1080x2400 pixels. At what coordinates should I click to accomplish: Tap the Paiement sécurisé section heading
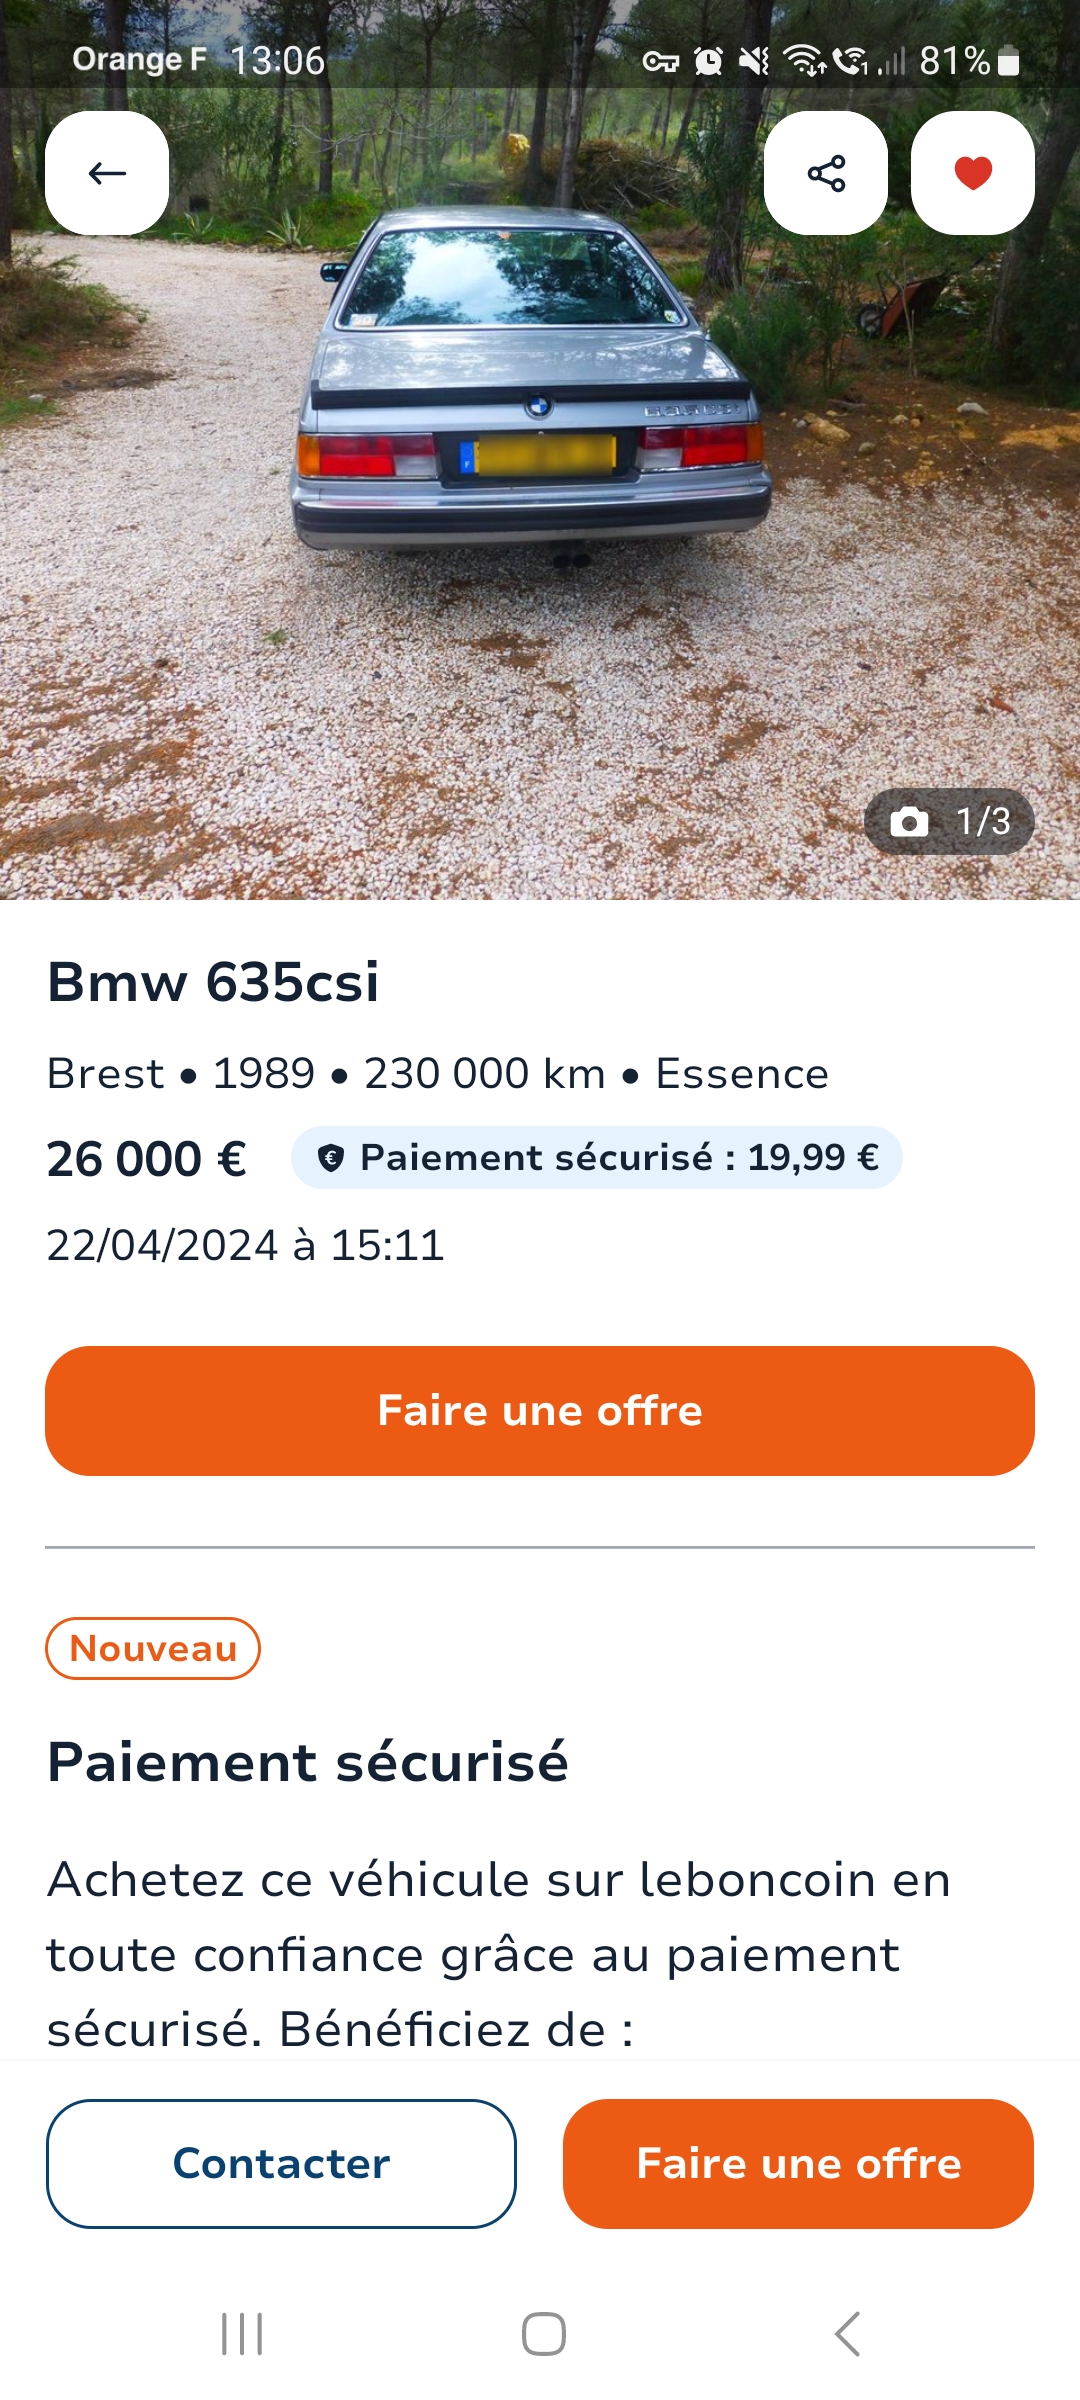(308, 1762)
